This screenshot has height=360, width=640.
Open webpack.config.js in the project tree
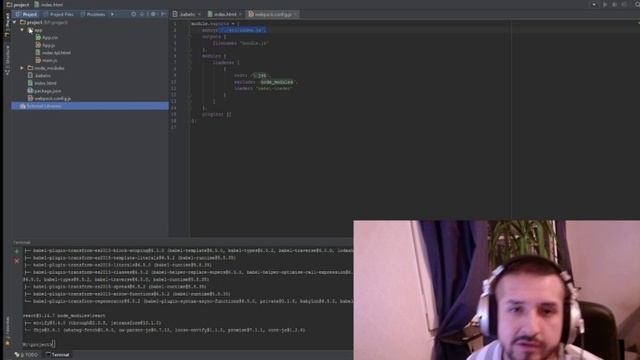pos(49,98)
